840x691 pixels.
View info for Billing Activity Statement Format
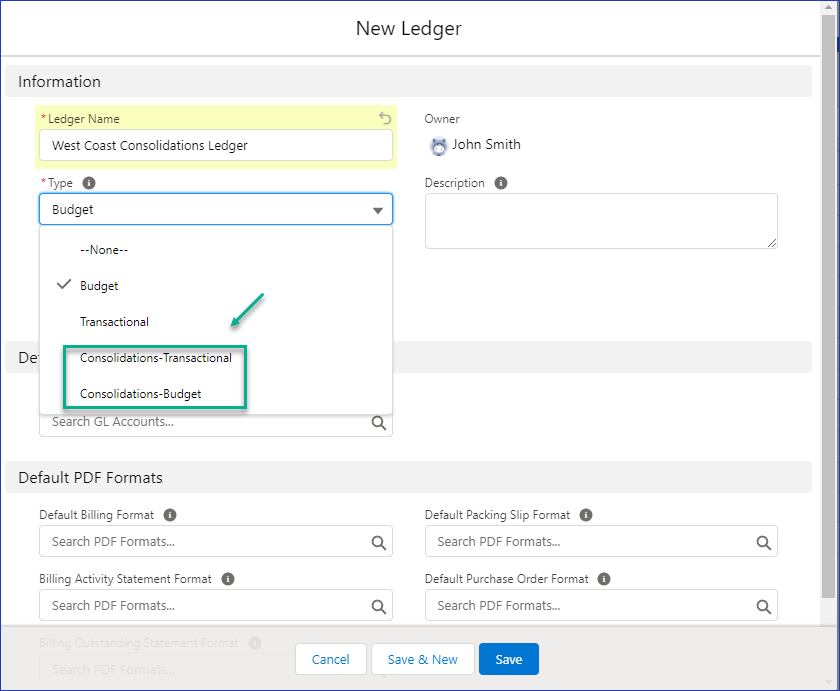228,579
